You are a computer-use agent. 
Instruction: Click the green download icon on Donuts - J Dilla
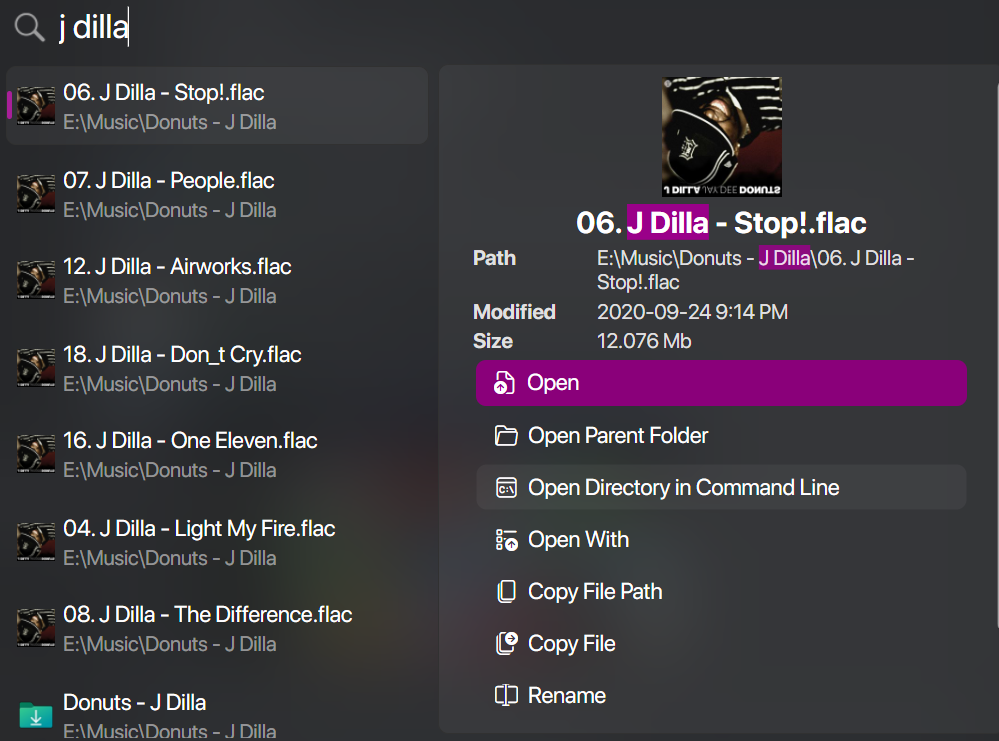point(36,716)
